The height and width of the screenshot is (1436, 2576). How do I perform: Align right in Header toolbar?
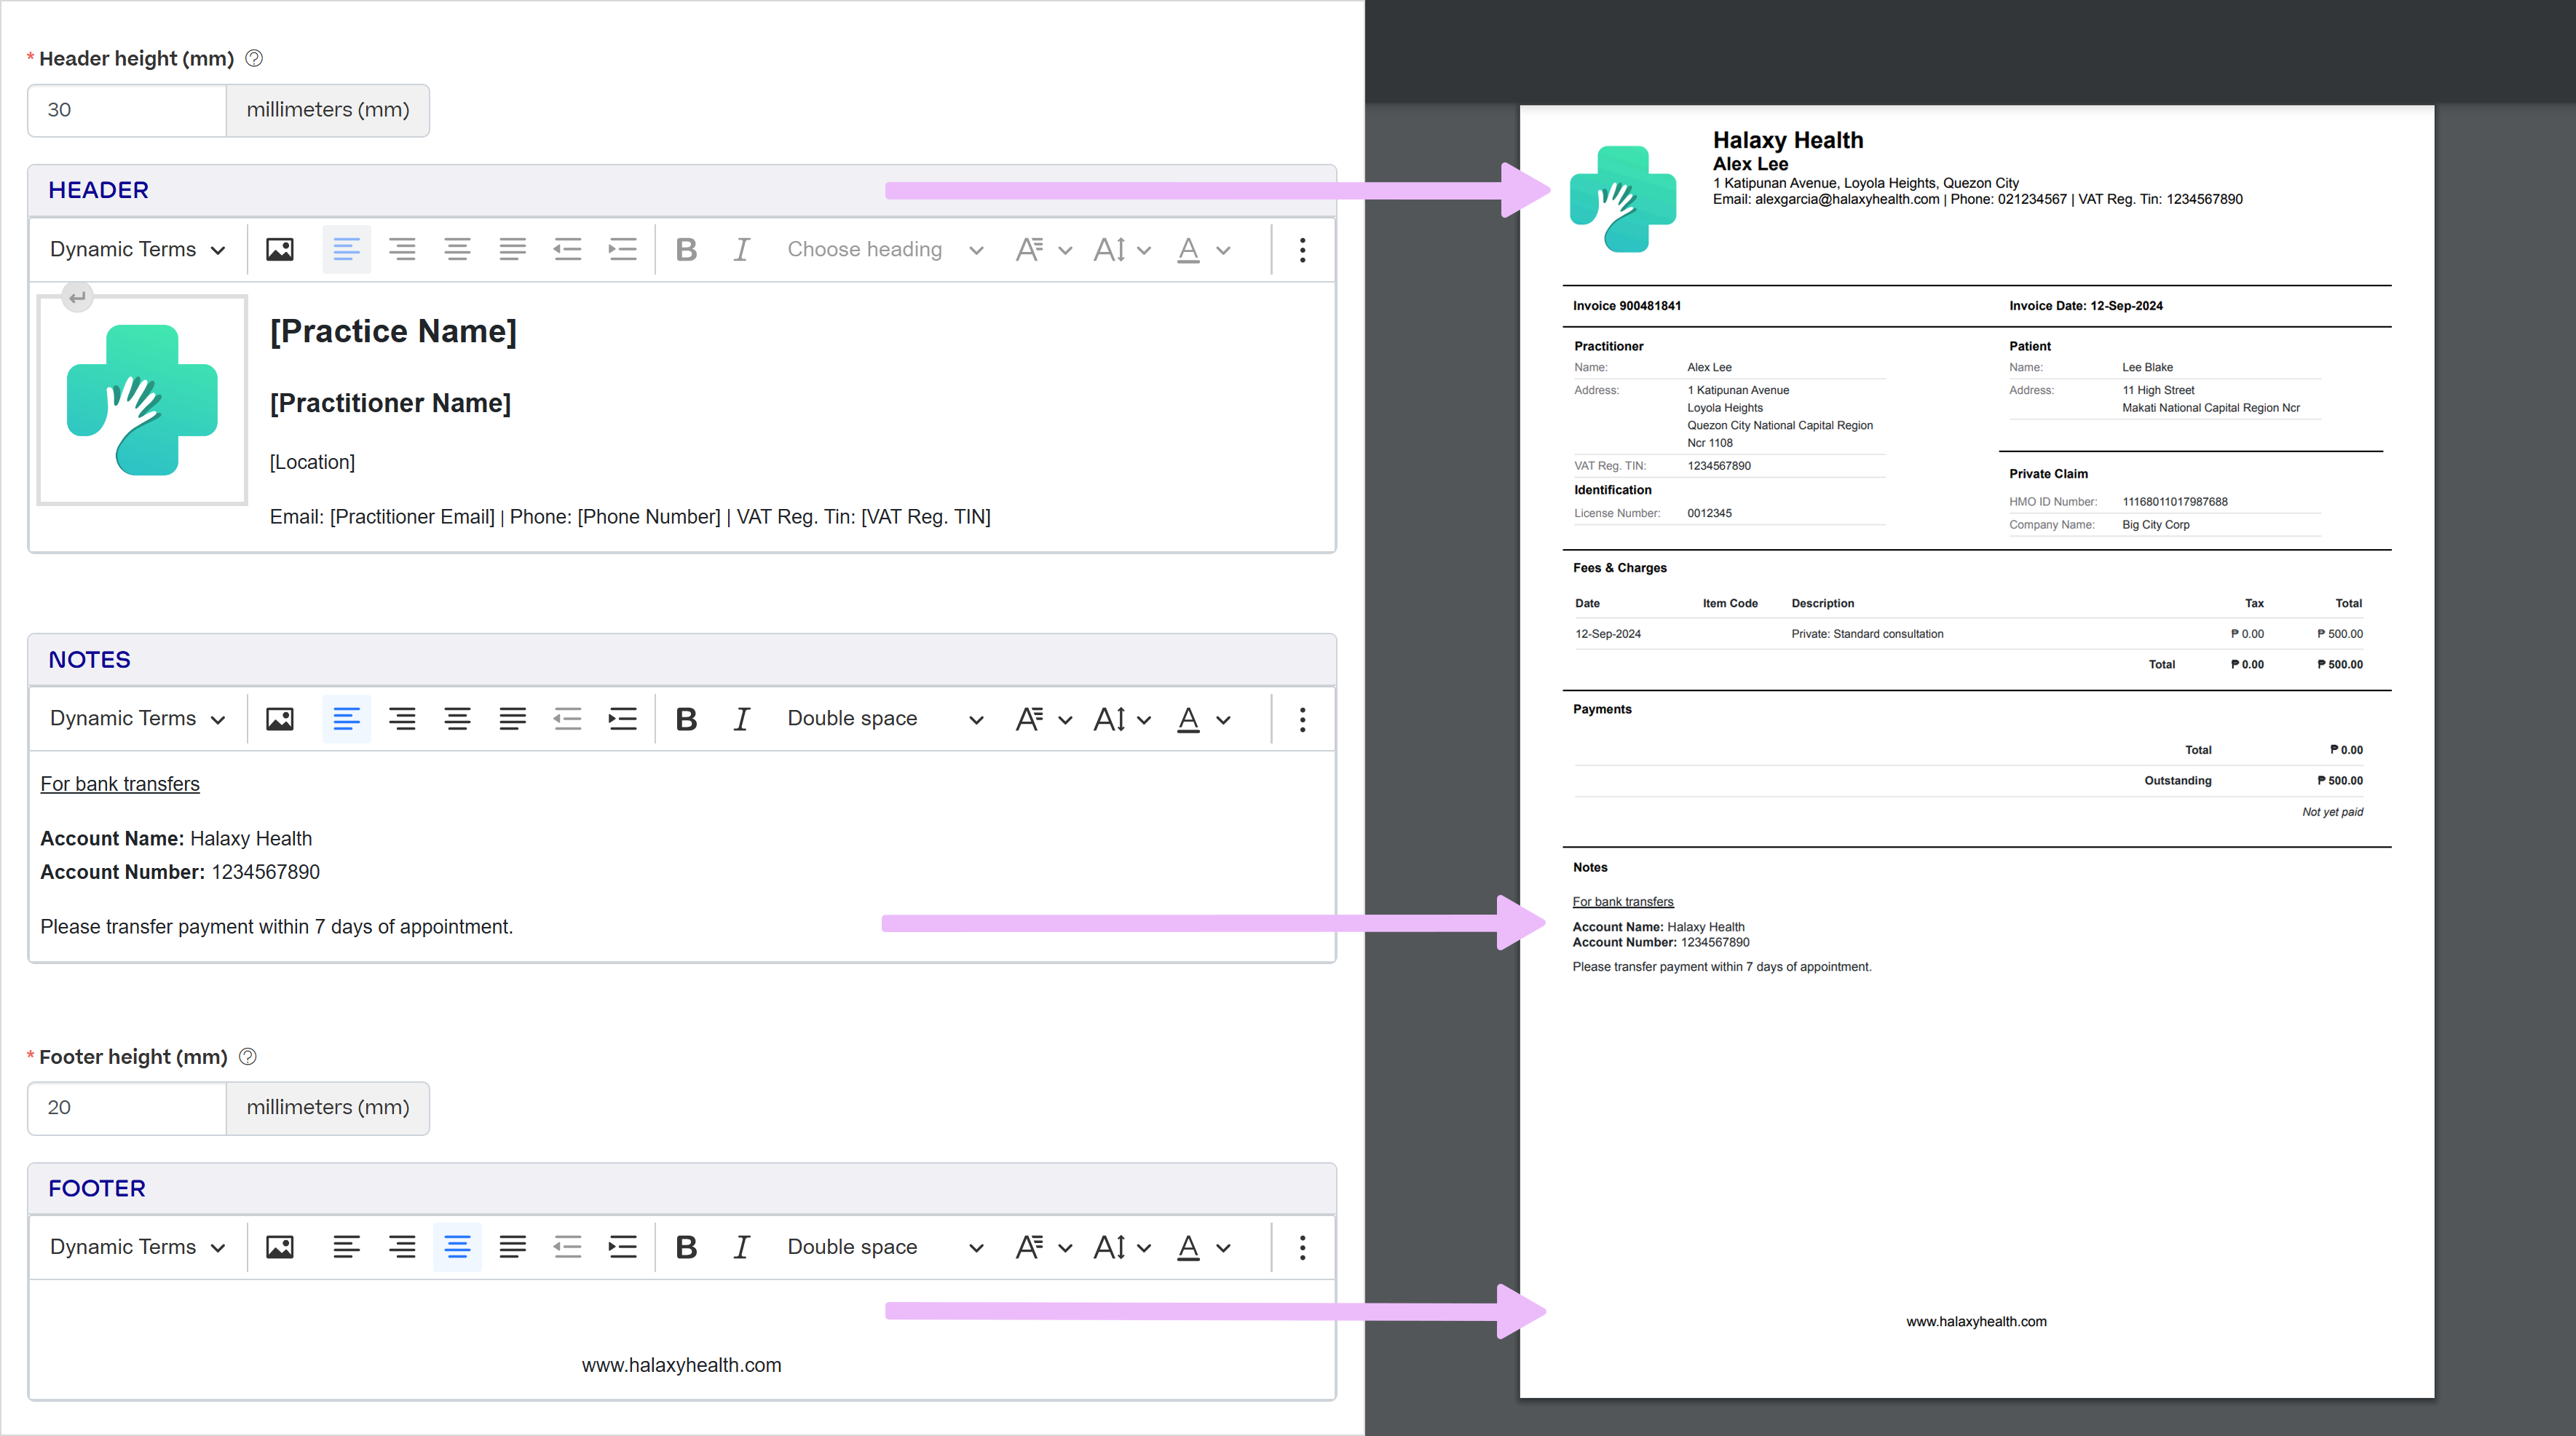tap(402, 250)
